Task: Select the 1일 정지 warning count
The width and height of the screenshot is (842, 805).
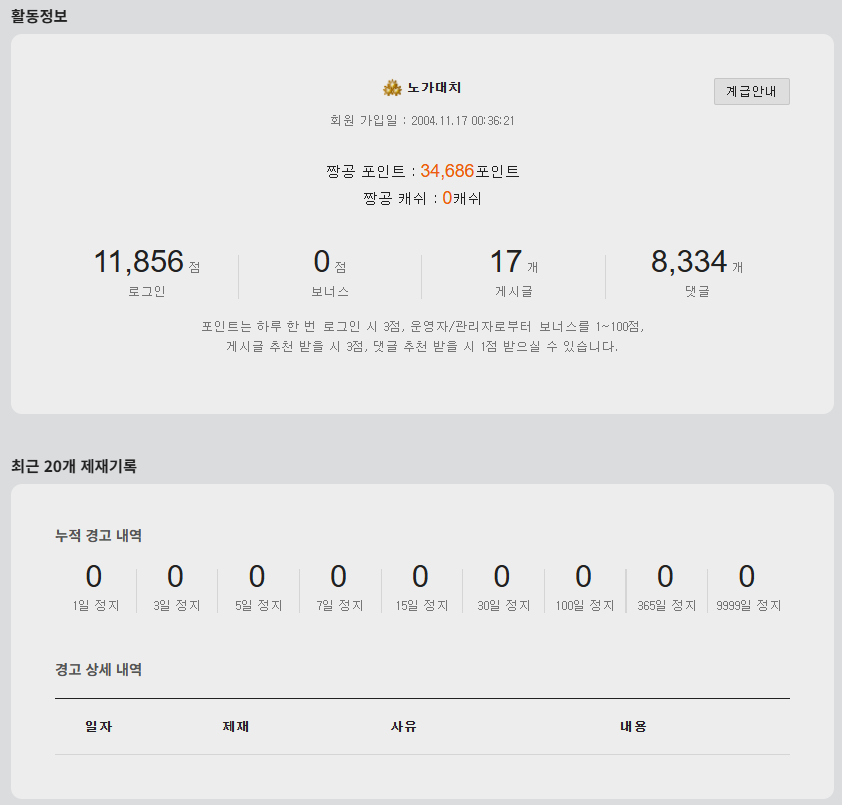Action: [94, 577]
